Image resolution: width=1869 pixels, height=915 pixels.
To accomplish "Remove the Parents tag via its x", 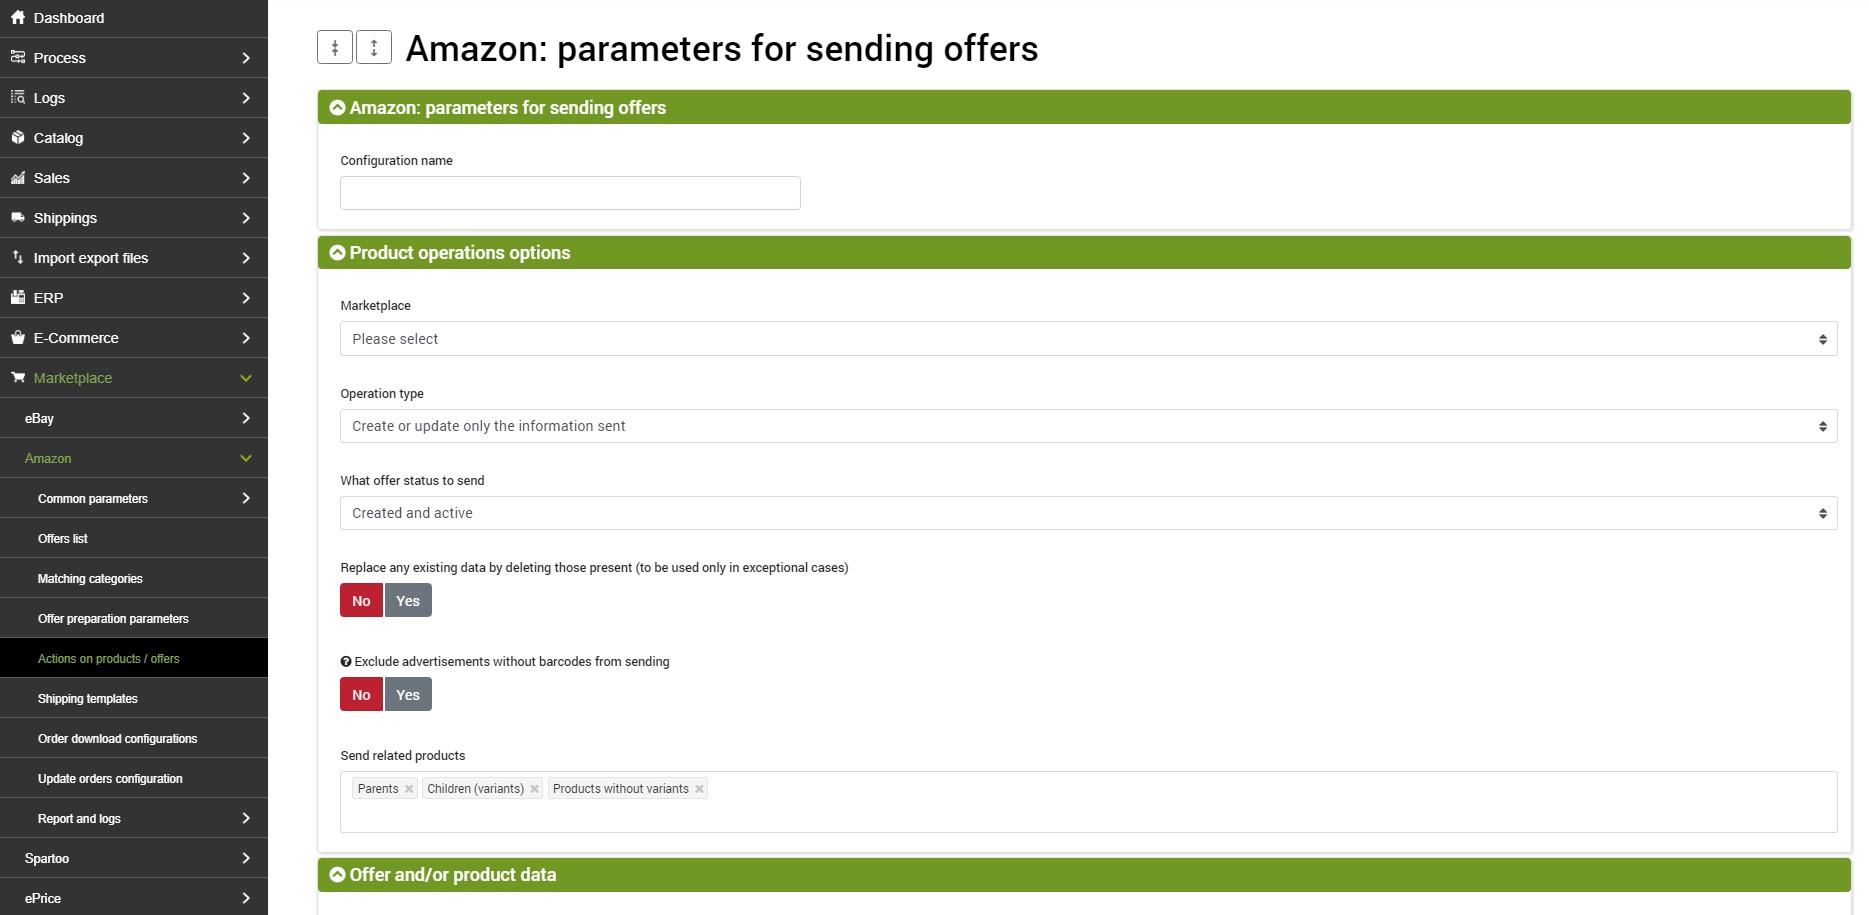I will pyautogui.click(x=409, y=789).
